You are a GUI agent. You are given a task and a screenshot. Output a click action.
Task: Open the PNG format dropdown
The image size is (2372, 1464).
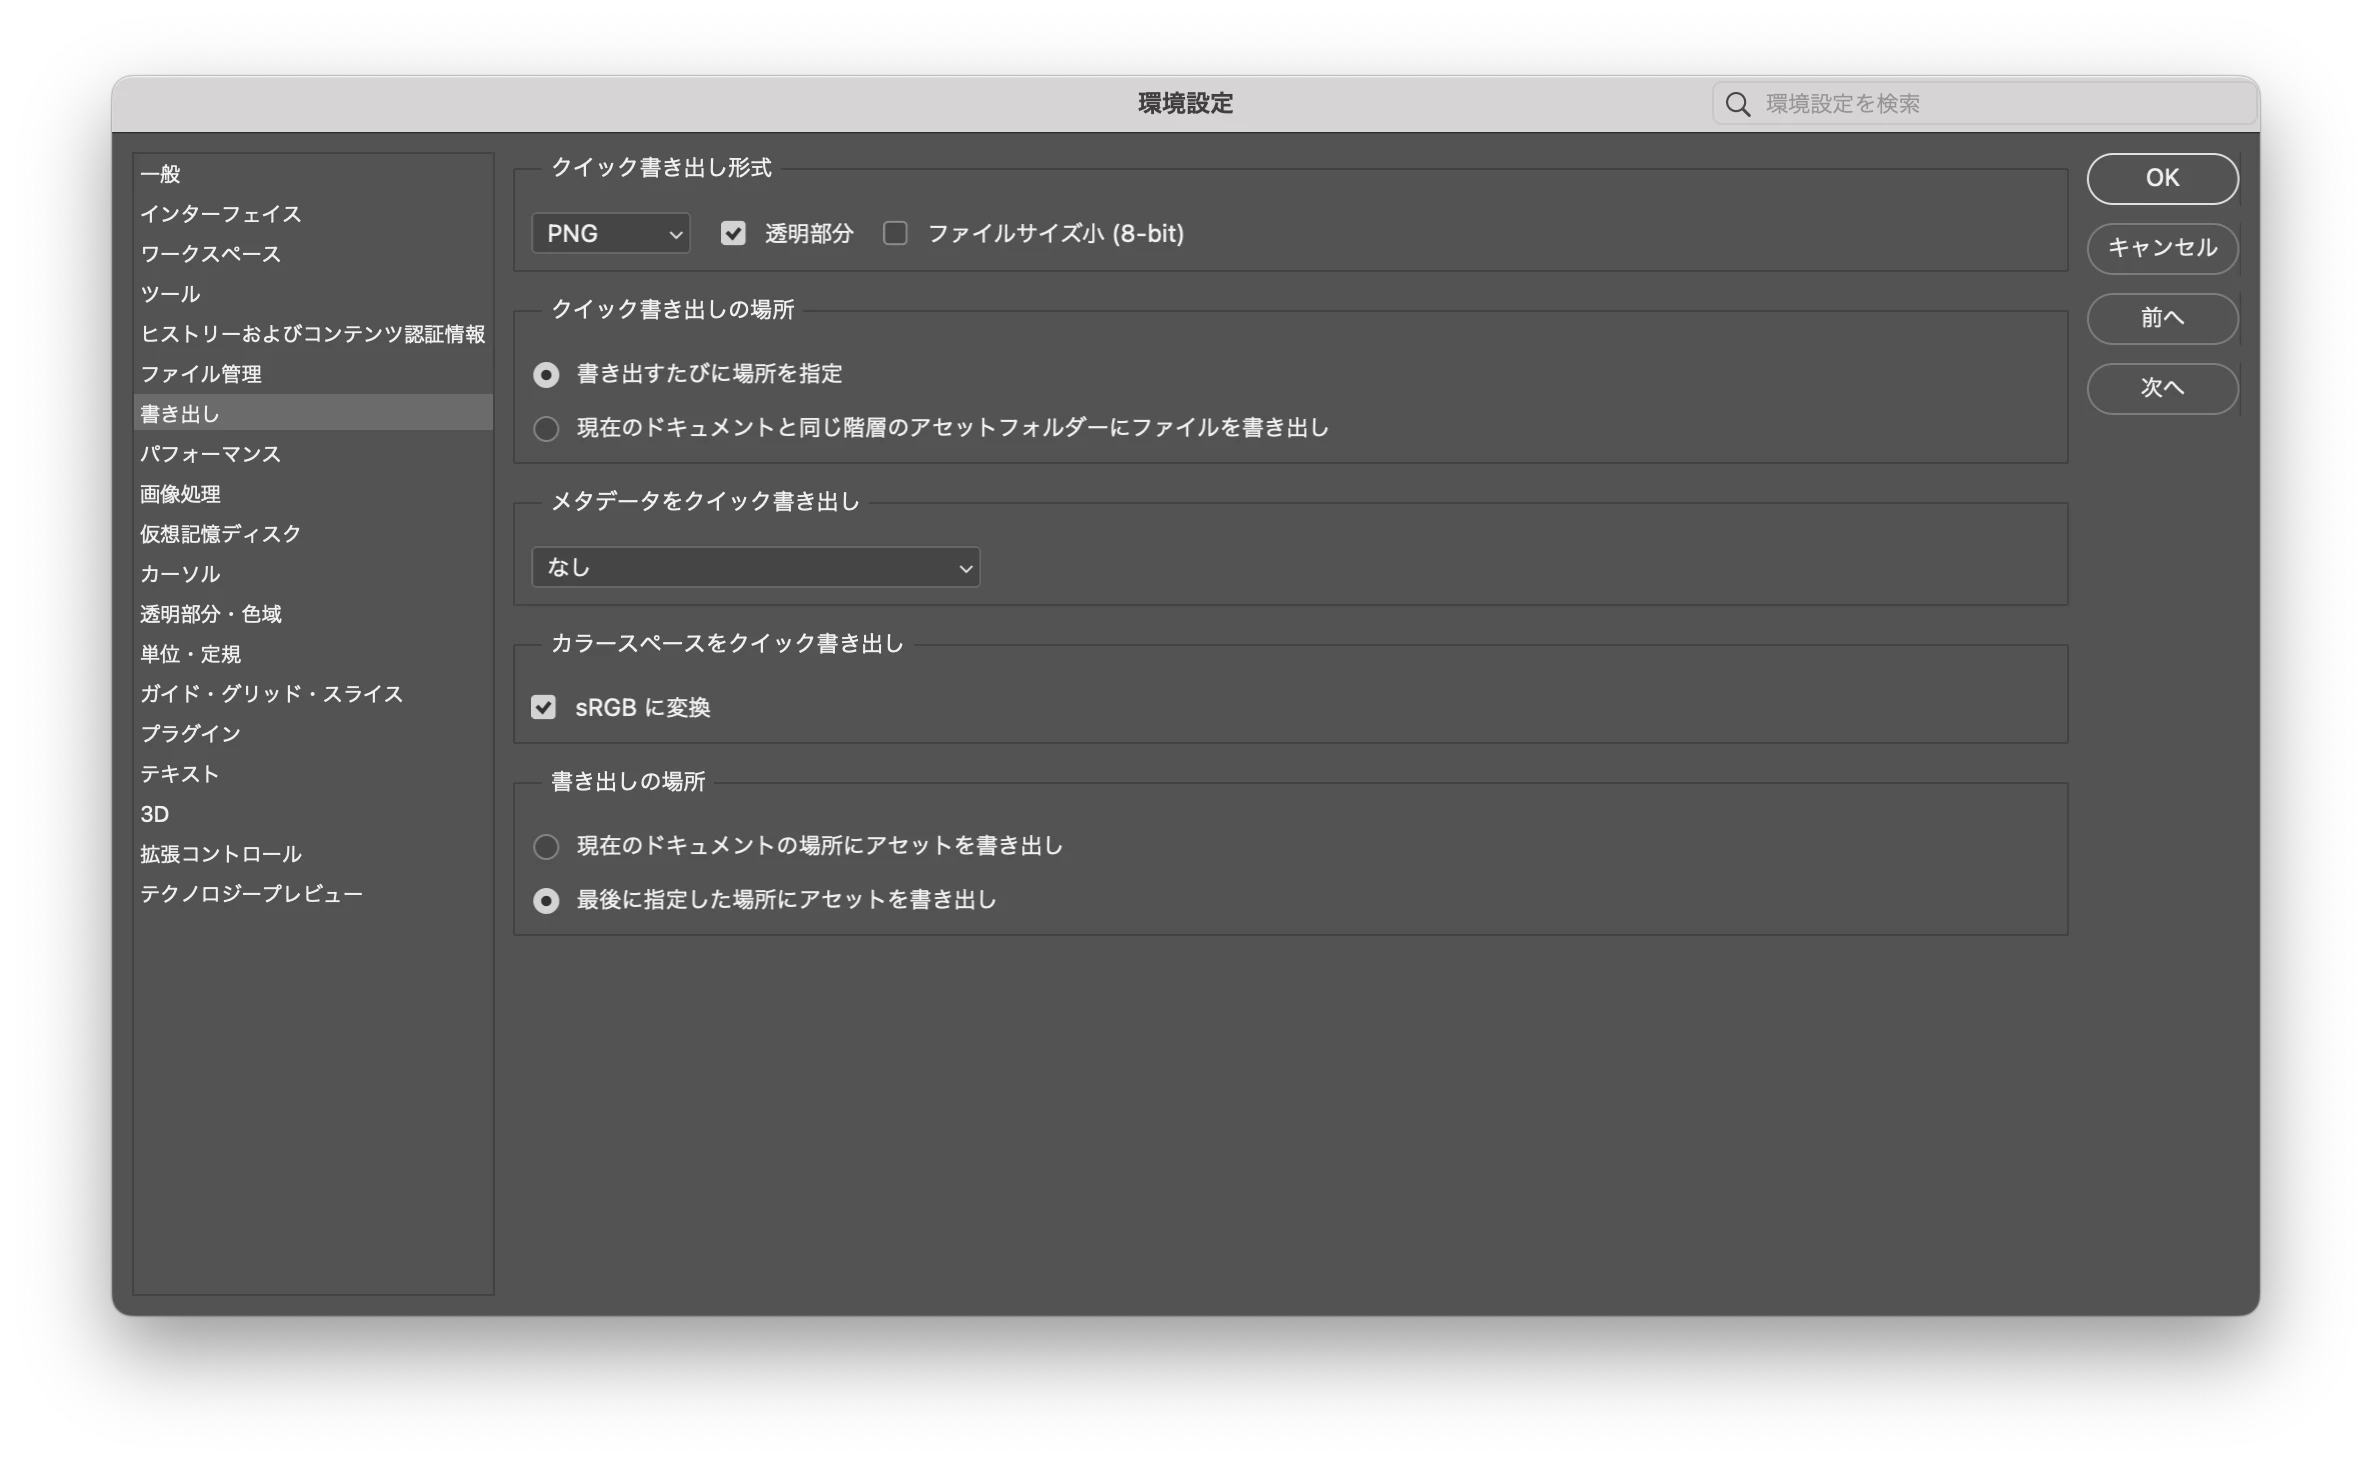[611, 234]
